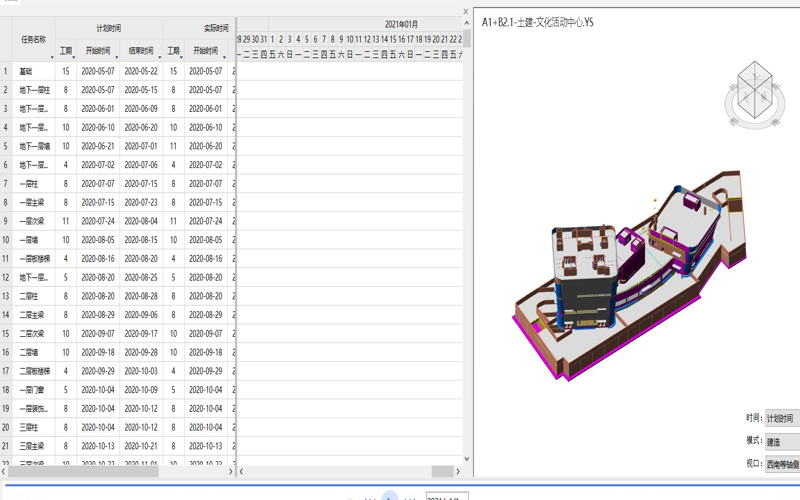This screenshot has height=500, width=800.
Task: Click planned end date 2020-07-01 in row 5
Action: [x=141, y=146]
